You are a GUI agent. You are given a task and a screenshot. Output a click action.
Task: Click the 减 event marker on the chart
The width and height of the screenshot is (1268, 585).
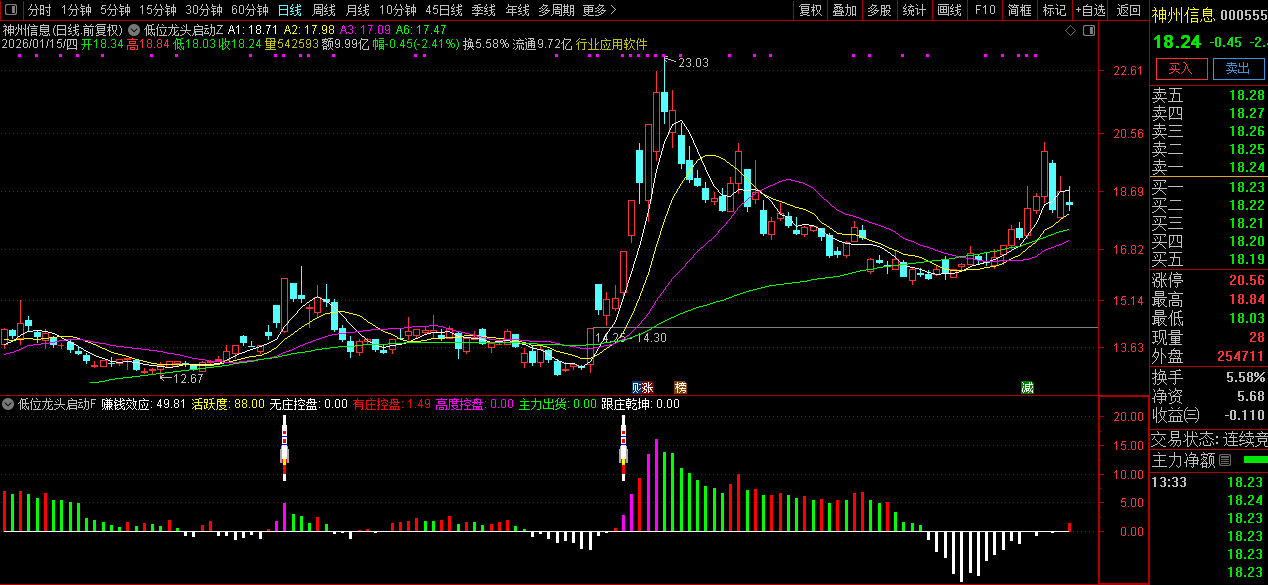1027,387
